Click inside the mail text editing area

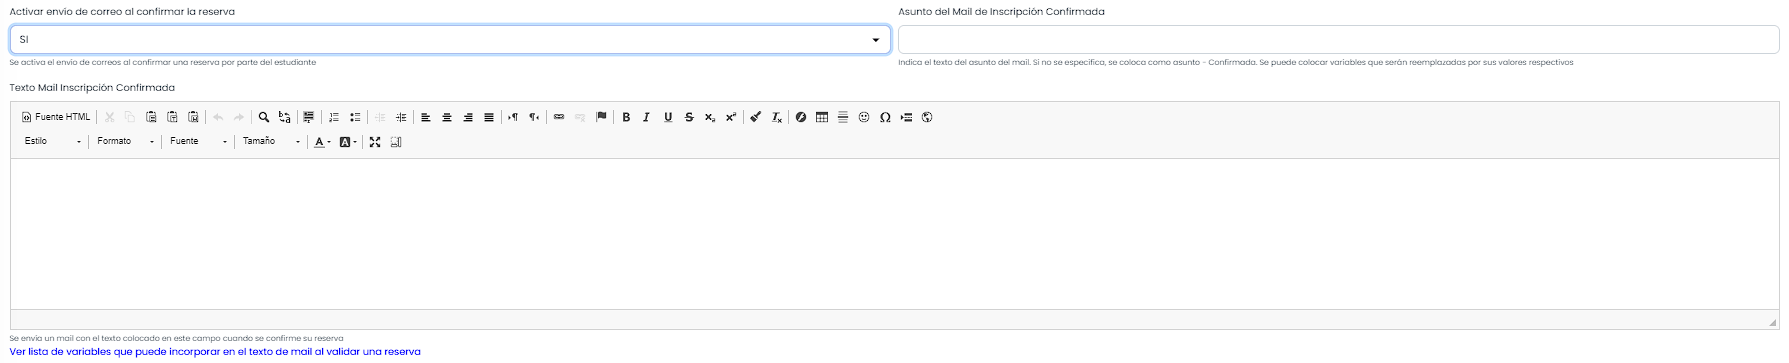894,234
